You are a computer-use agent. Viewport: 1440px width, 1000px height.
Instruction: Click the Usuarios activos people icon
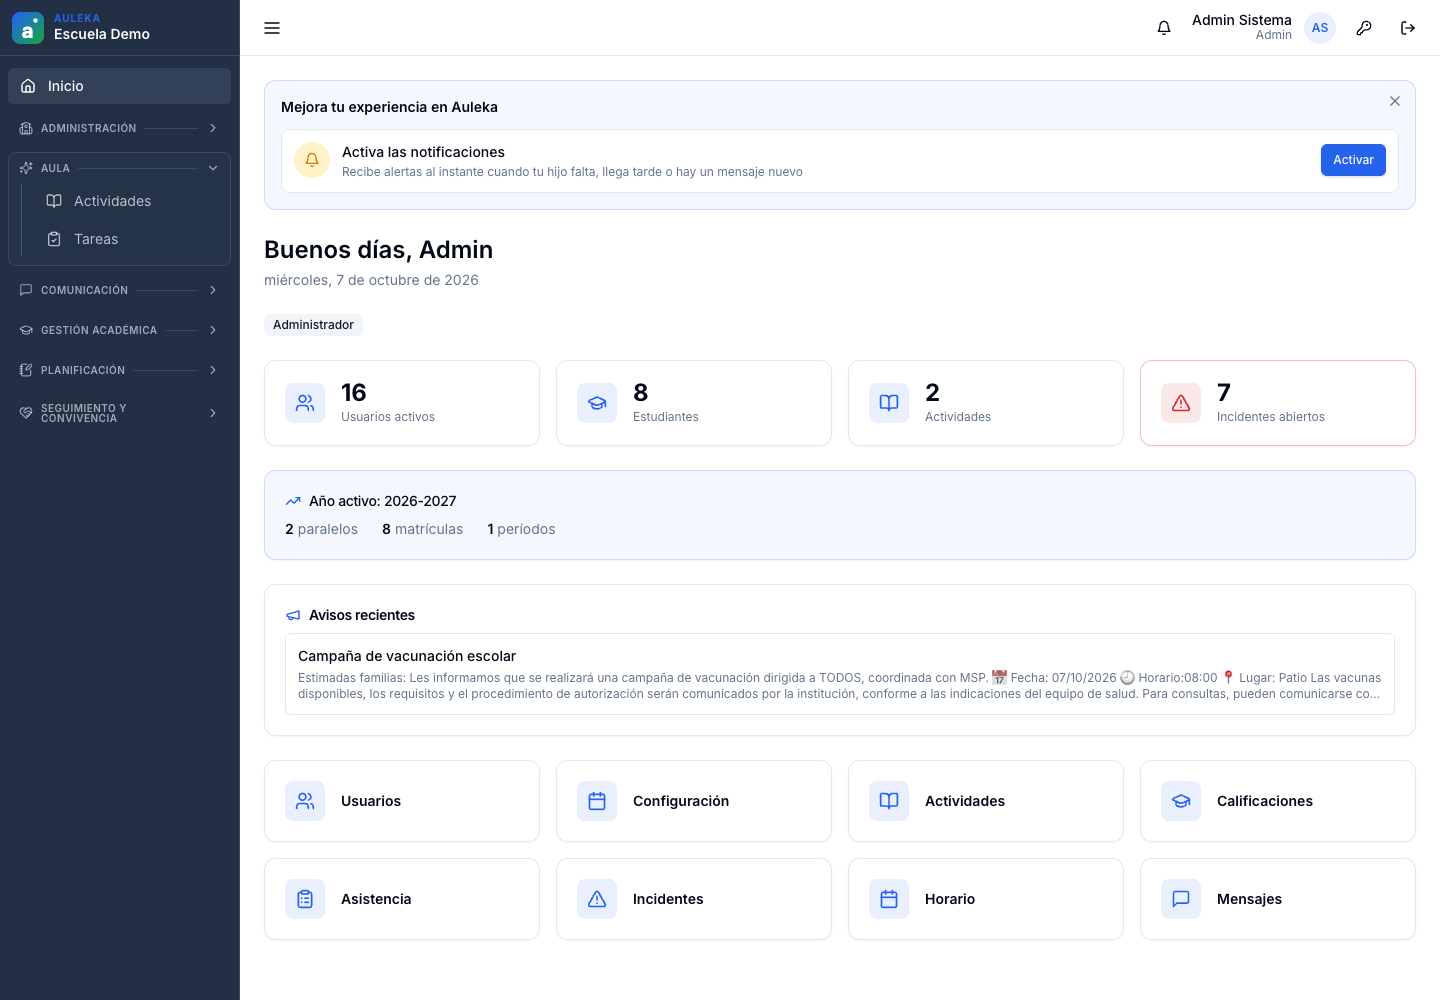305,403
